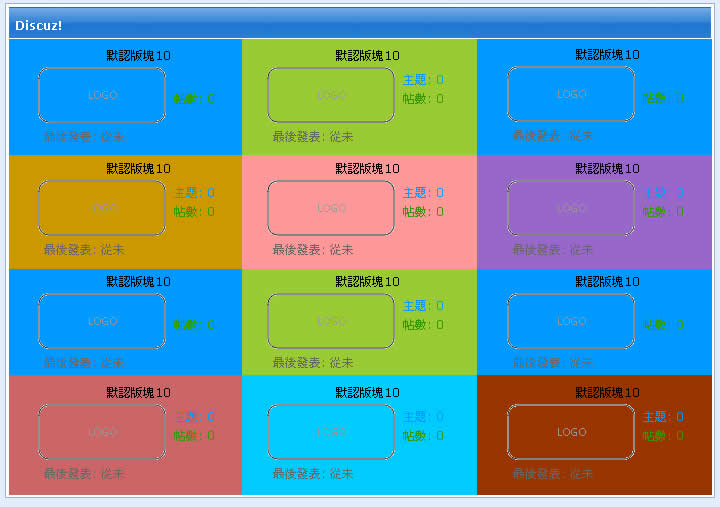Image resolution: width=720 pixels, height=507 pixels.
Task: Click the LOGO image in the pink forum cell
Action: [x=331, y=208]
